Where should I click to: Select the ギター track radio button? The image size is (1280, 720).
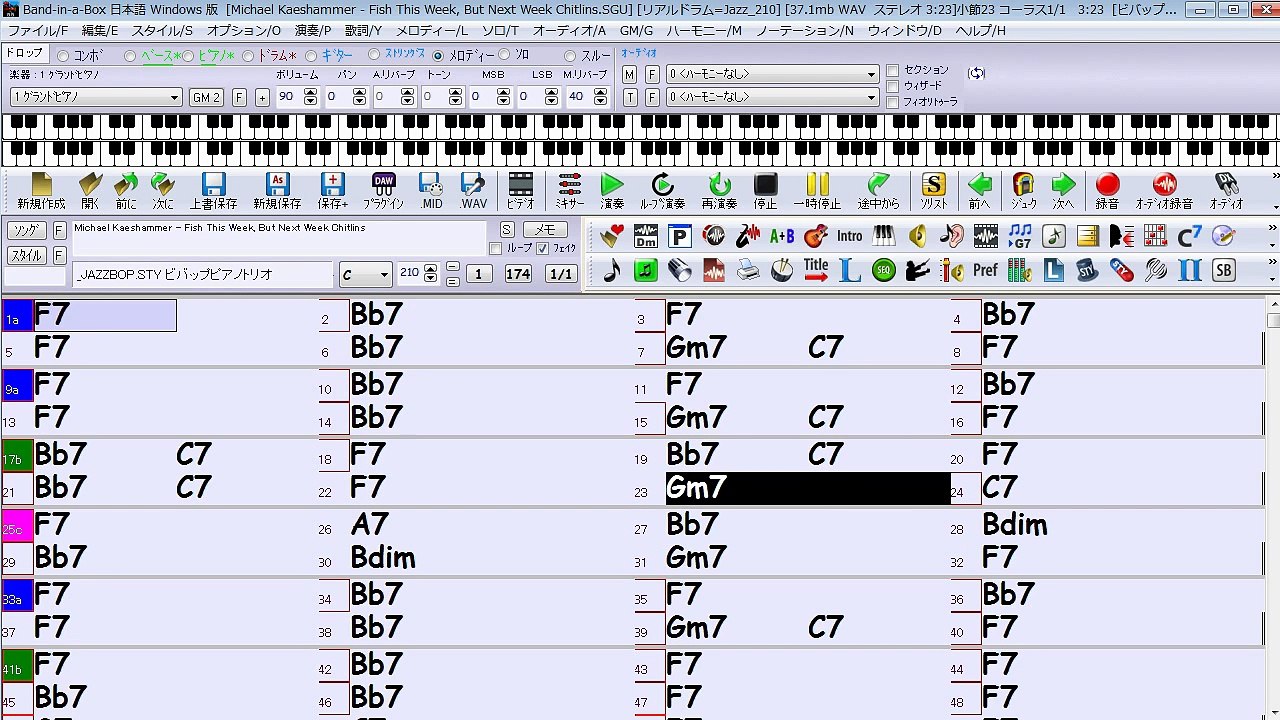point(311,56)
